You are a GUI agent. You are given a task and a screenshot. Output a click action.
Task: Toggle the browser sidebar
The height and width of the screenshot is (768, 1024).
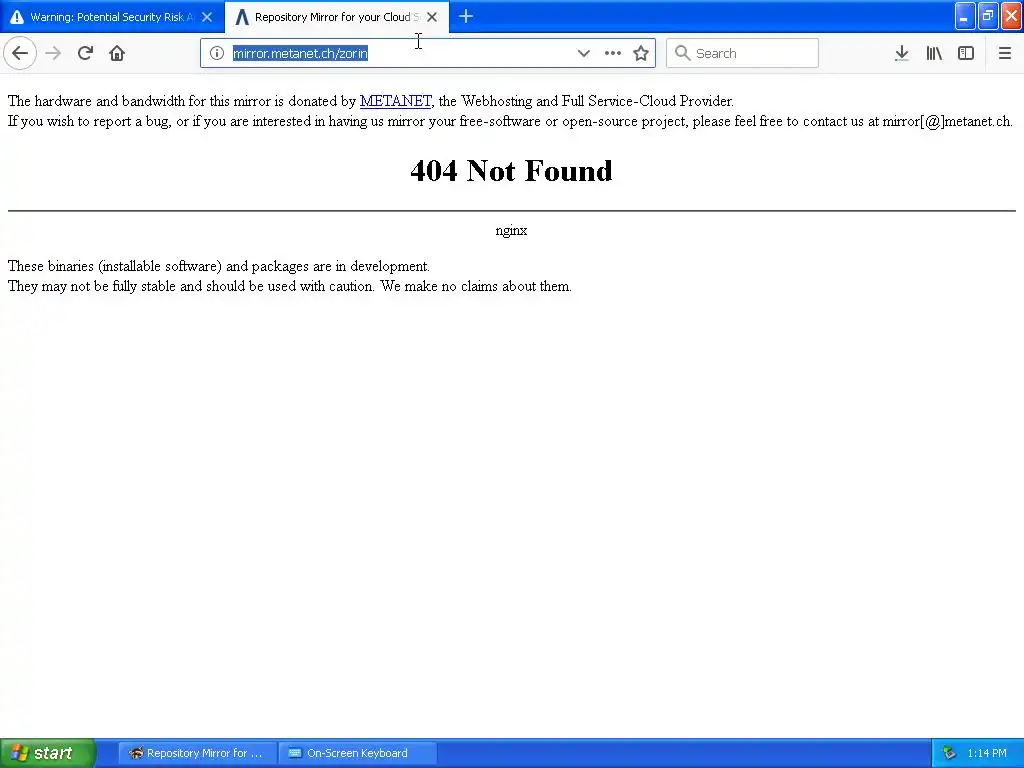tap(966, 53)
